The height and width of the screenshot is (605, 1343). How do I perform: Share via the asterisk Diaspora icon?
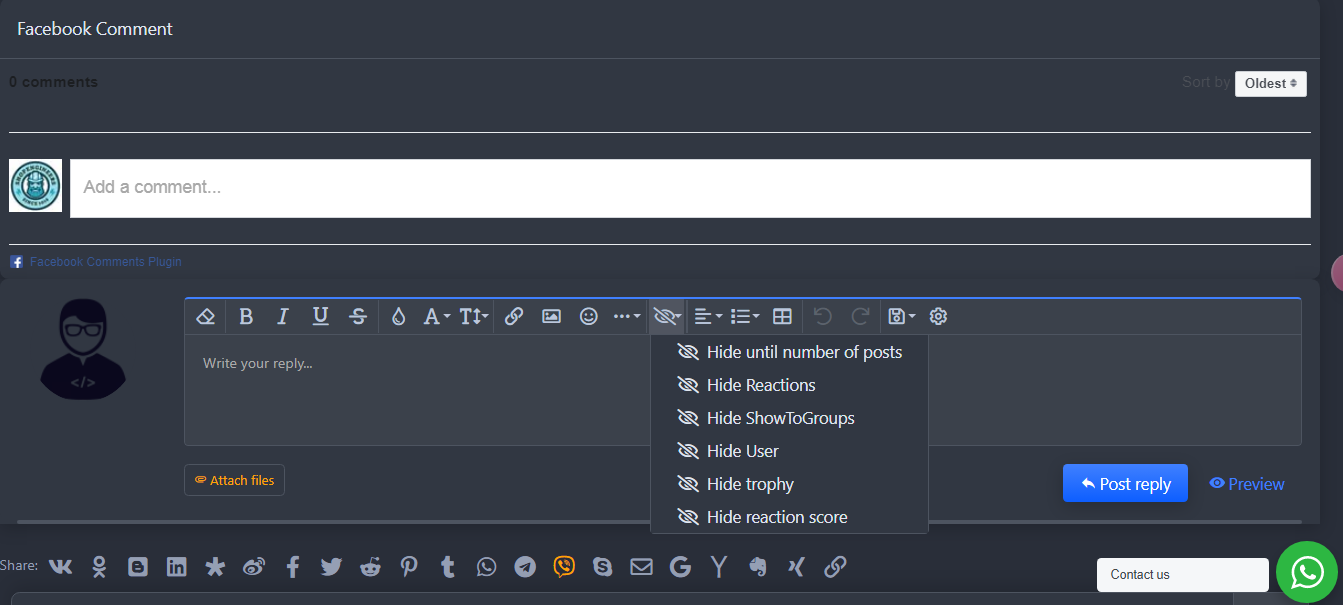point(215,567)
